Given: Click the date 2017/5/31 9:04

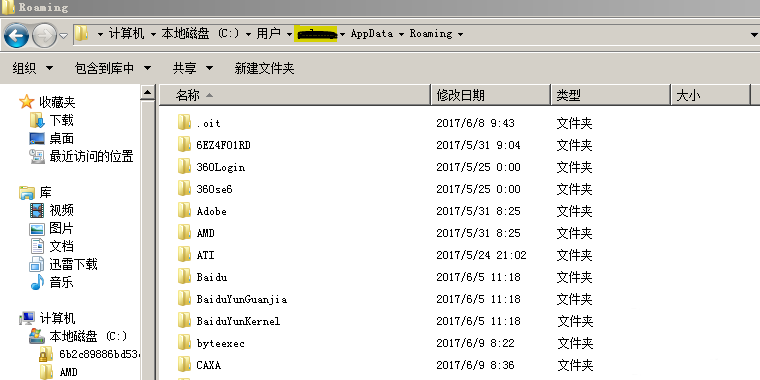Looking at the screenshot, I should coord(478,145).
